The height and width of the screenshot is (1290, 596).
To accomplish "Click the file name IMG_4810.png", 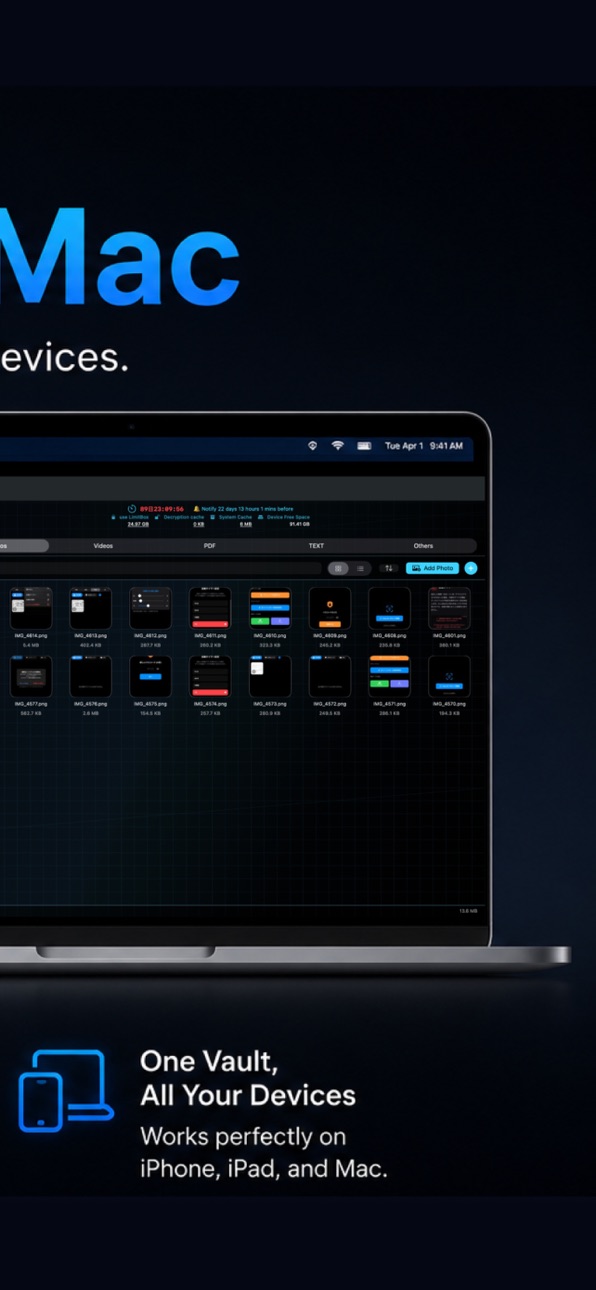I will click(270, 636).
